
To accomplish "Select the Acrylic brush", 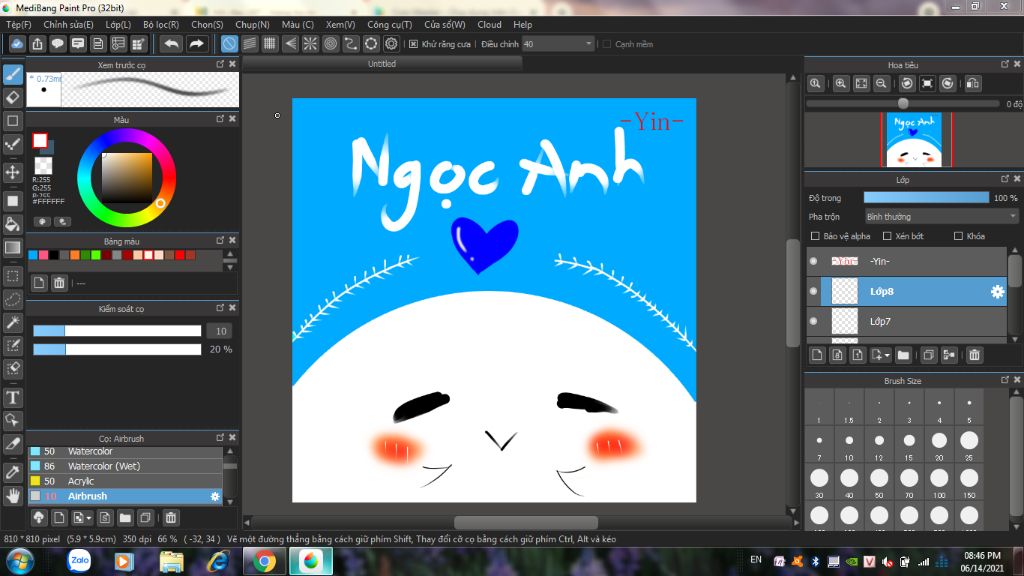I will click(125, 481).
